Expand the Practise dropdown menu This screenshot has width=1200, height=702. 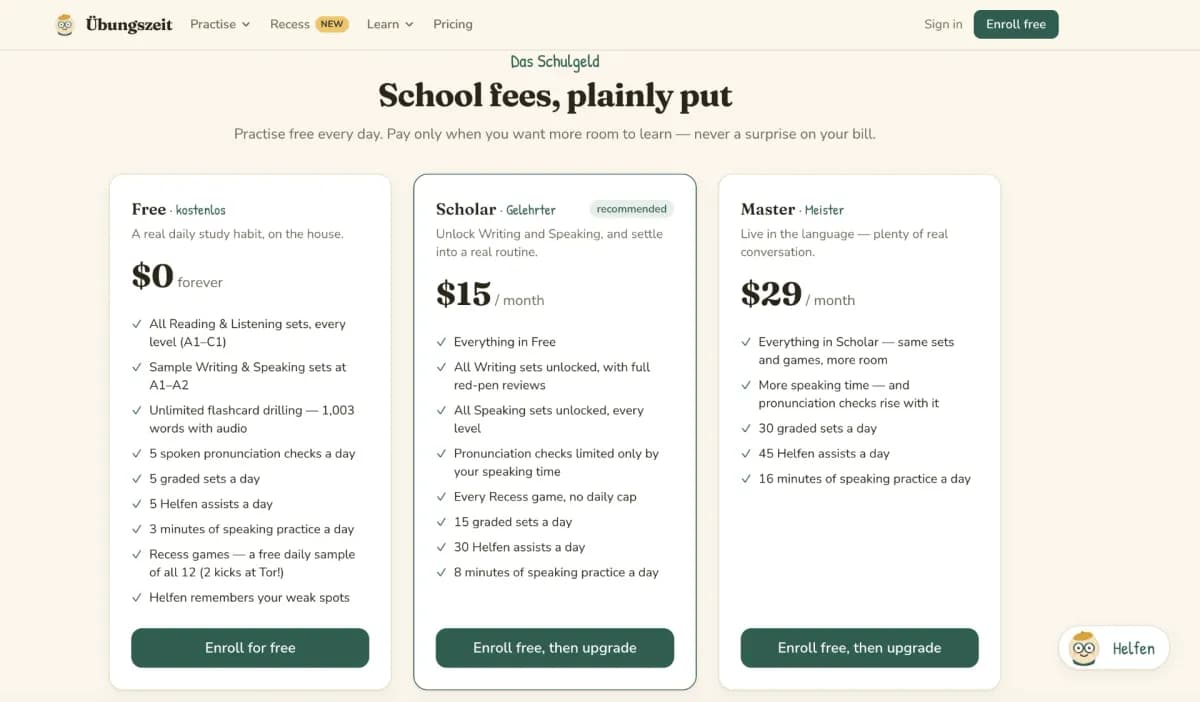tap(220, 24)
